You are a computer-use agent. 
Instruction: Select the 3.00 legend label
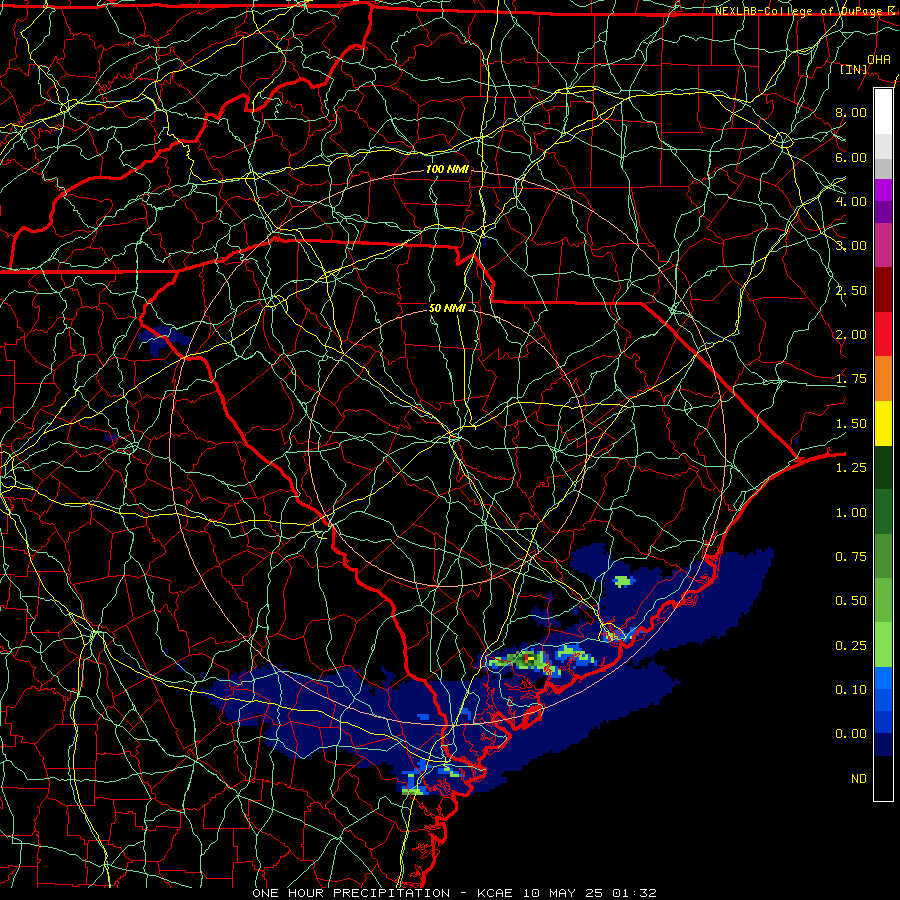[x=851, y=246]
